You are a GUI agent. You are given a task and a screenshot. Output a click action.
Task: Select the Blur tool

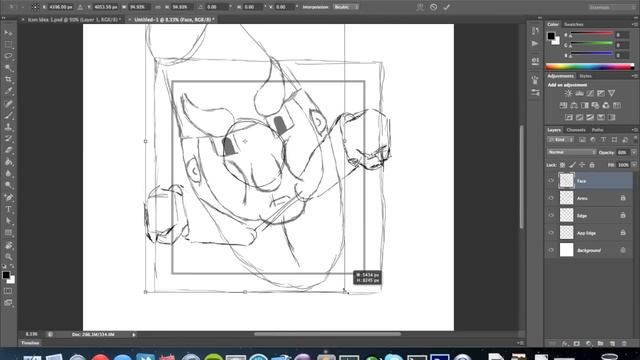point(8,174)
